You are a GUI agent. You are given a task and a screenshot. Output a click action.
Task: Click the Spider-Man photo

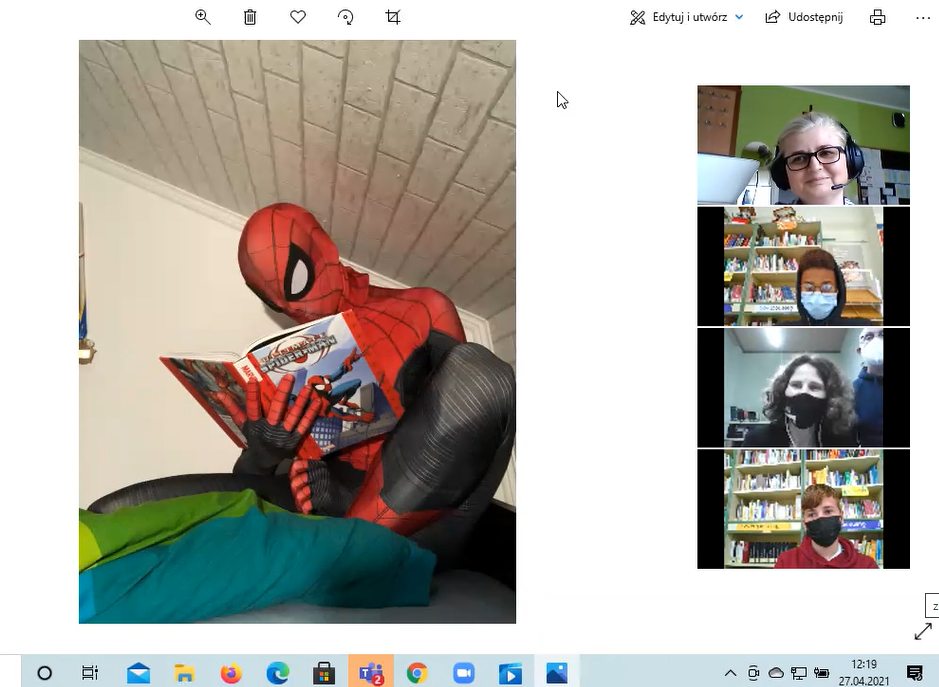click(297, 331)
